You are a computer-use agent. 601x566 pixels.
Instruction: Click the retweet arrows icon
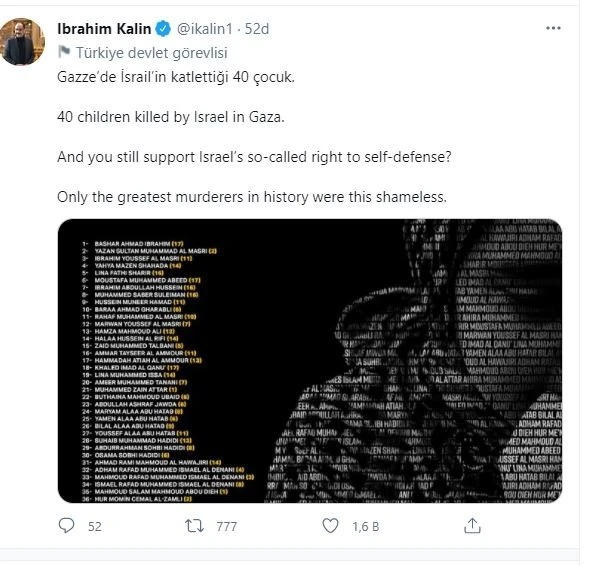[198, 525]
